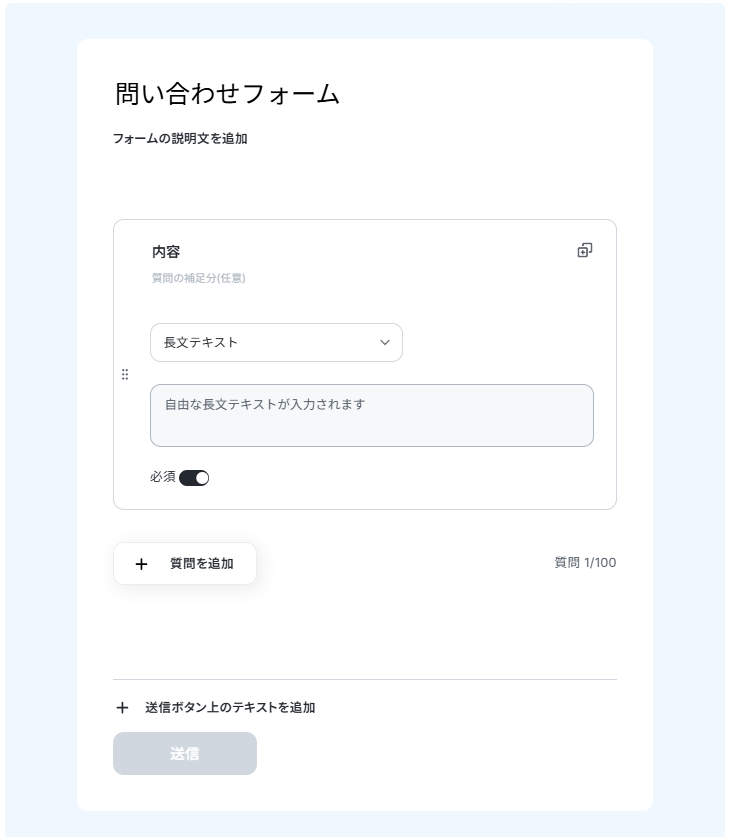Click the 質問の補足分(任意) supplement field
The width and height of the screenshot is (744, 837).
[x=199, y=278]
